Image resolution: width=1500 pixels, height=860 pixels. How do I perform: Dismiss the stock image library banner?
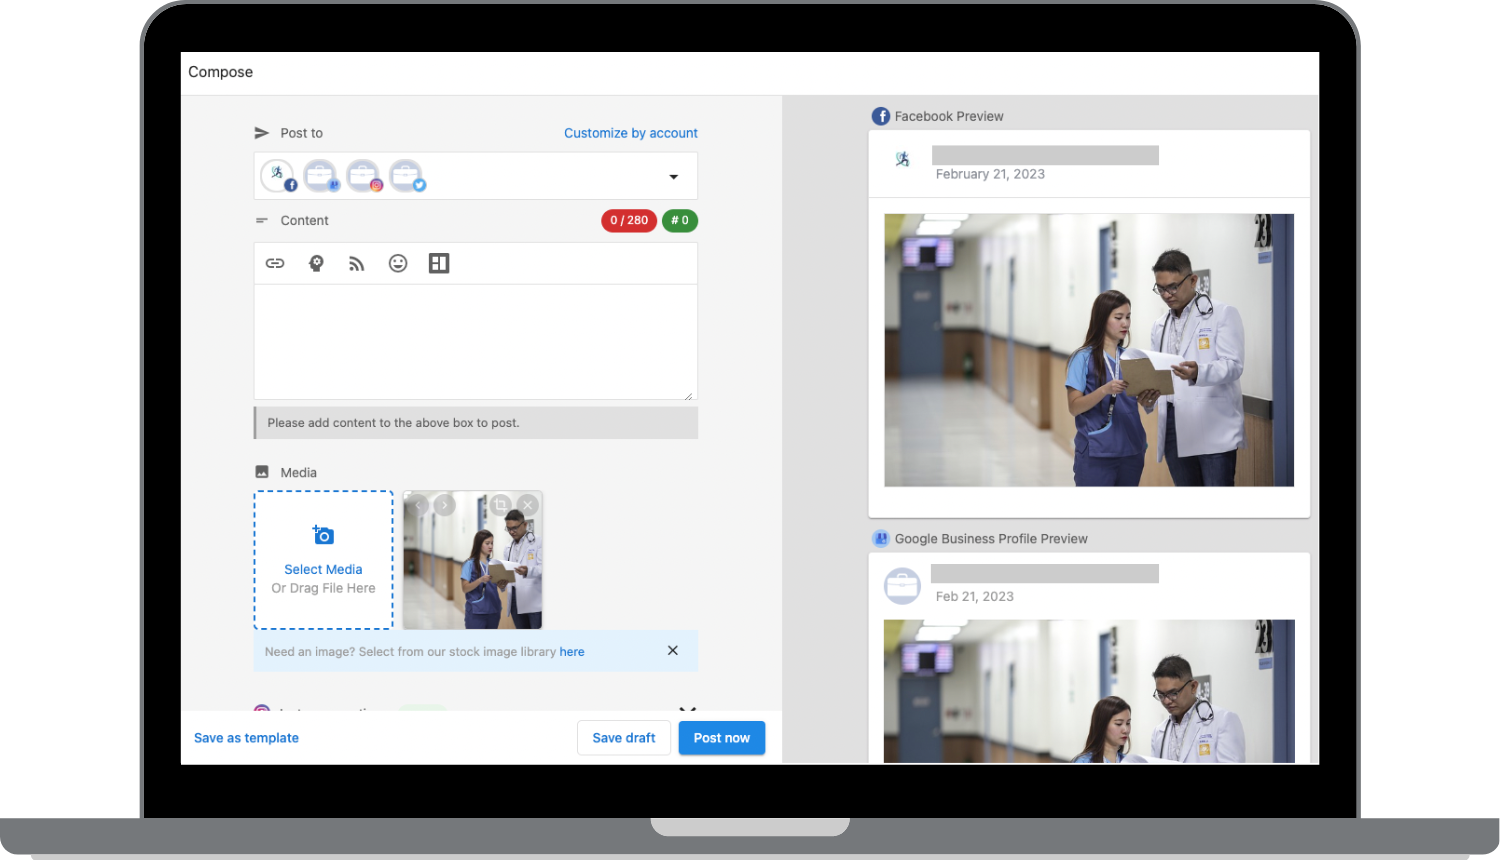(x=672, y=650)
